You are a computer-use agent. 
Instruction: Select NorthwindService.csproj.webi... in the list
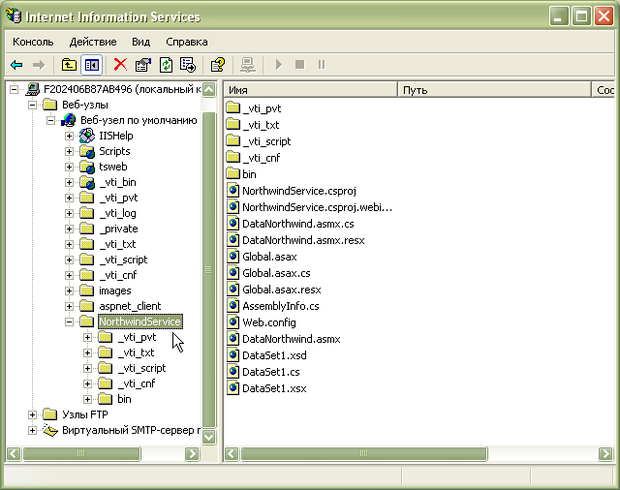pos(317,207)
